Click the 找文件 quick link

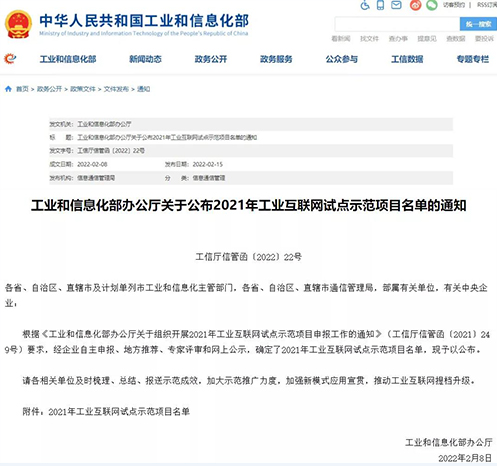(x=369, y=39)
